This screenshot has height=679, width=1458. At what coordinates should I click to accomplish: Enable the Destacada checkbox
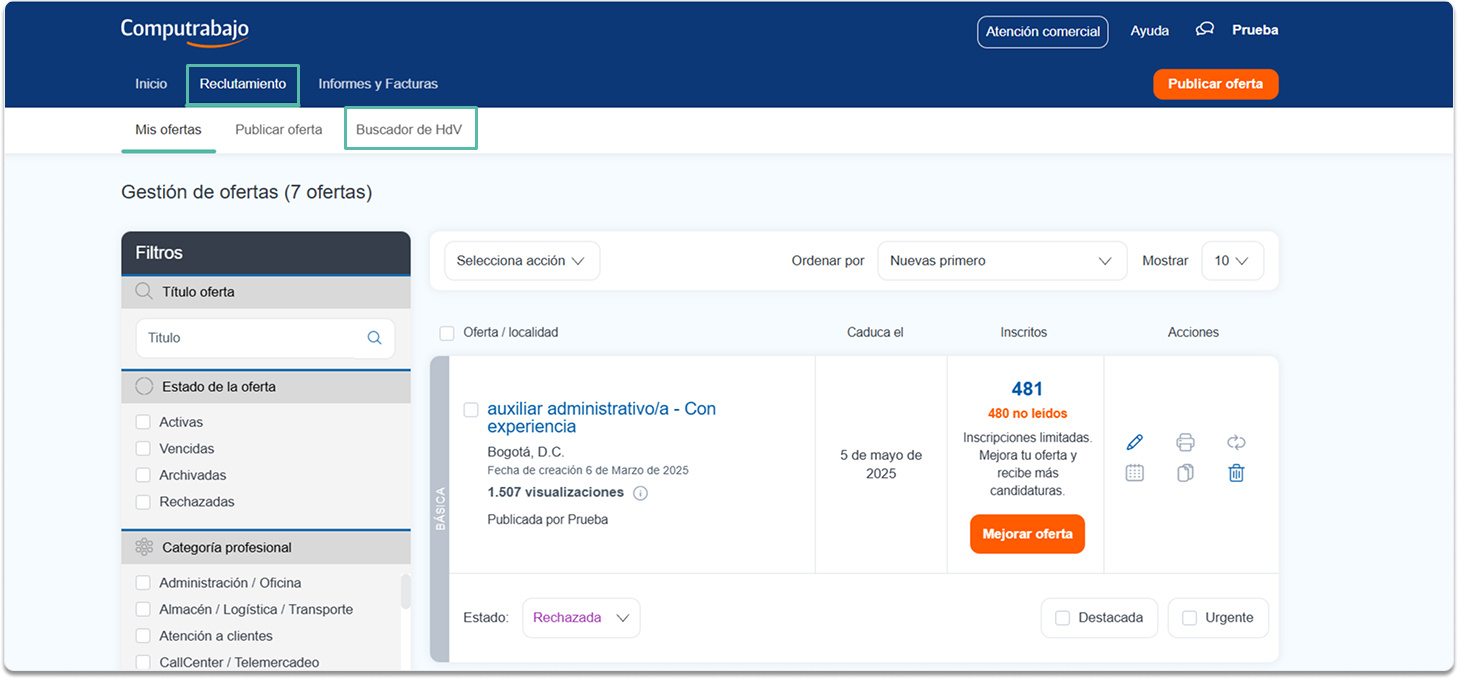click(1062, 618)
